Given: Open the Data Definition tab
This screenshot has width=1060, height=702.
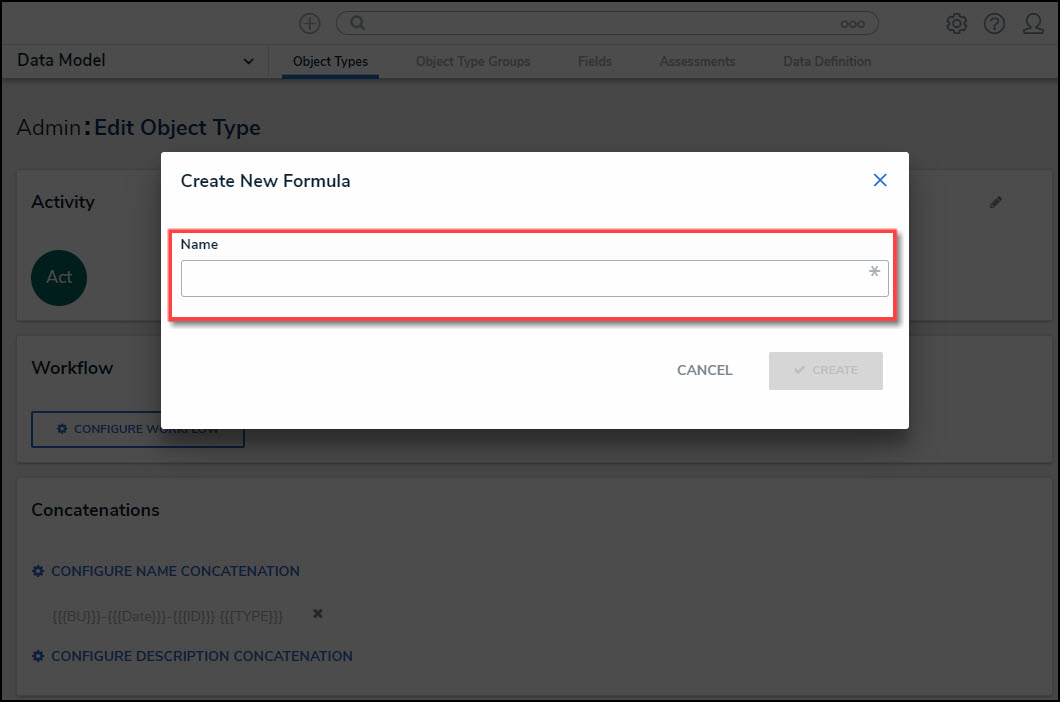Looking at the screenshot, I should tap(827, 62).
